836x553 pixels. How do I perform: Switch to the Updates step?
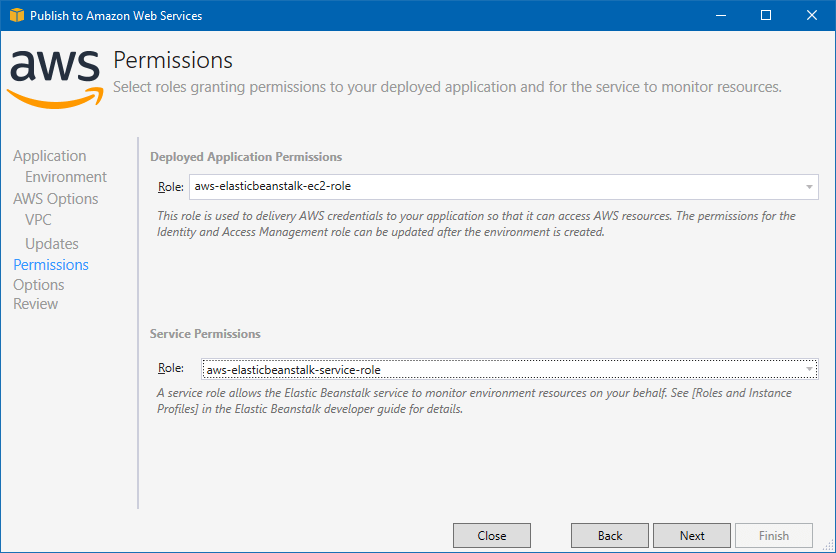pyautogui.click(x=52, y=244)
